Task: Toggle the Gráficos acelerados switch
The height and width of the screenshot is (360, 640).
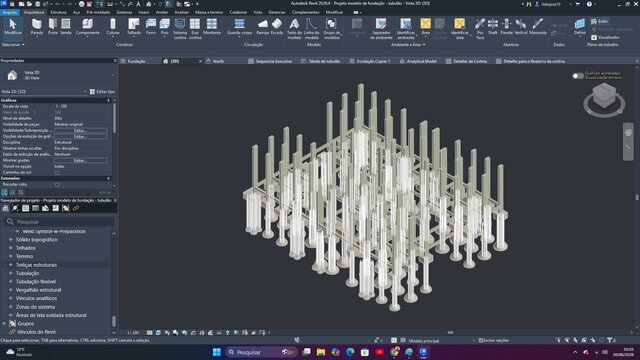Action: pyautogui.click(x=578, y=76)
